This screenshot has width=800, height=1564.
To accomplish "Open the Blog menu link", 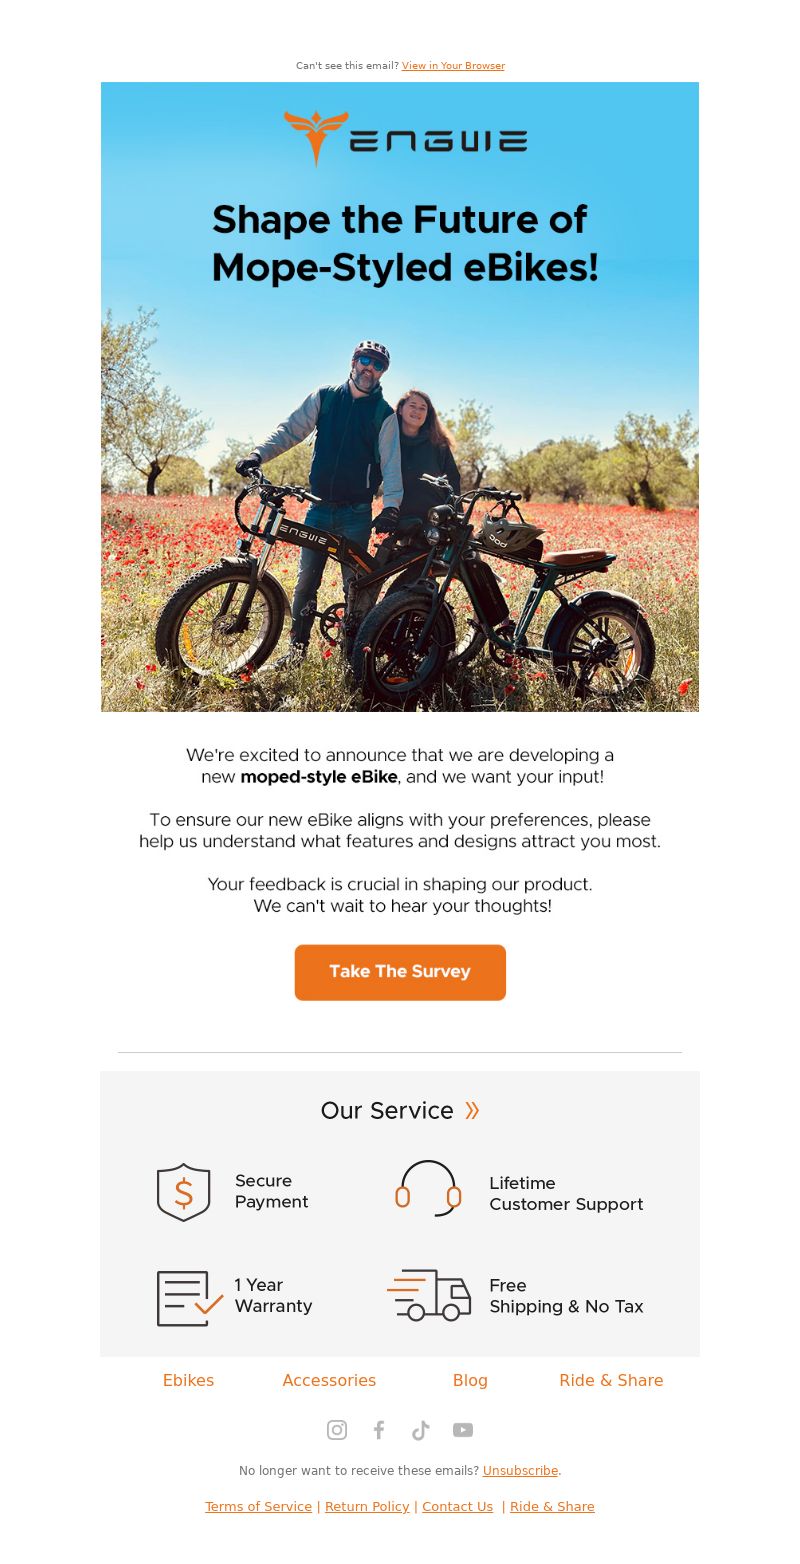I will pyautogui.click(x=470, y=1380).
